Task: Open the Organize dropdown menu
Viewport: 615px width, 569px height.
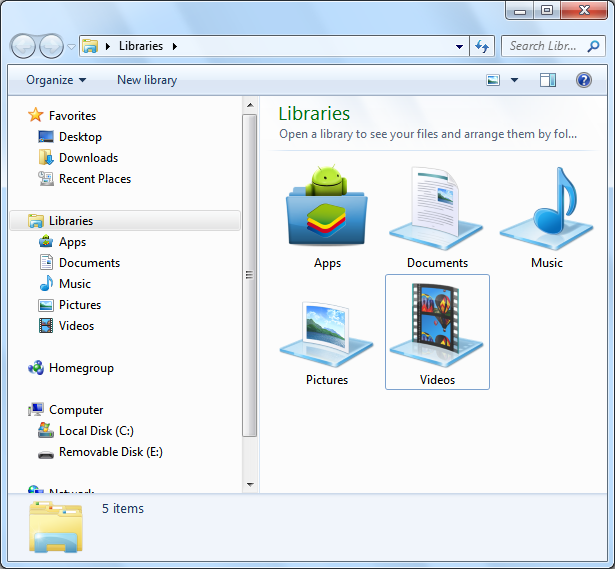Action: [56, 80]
